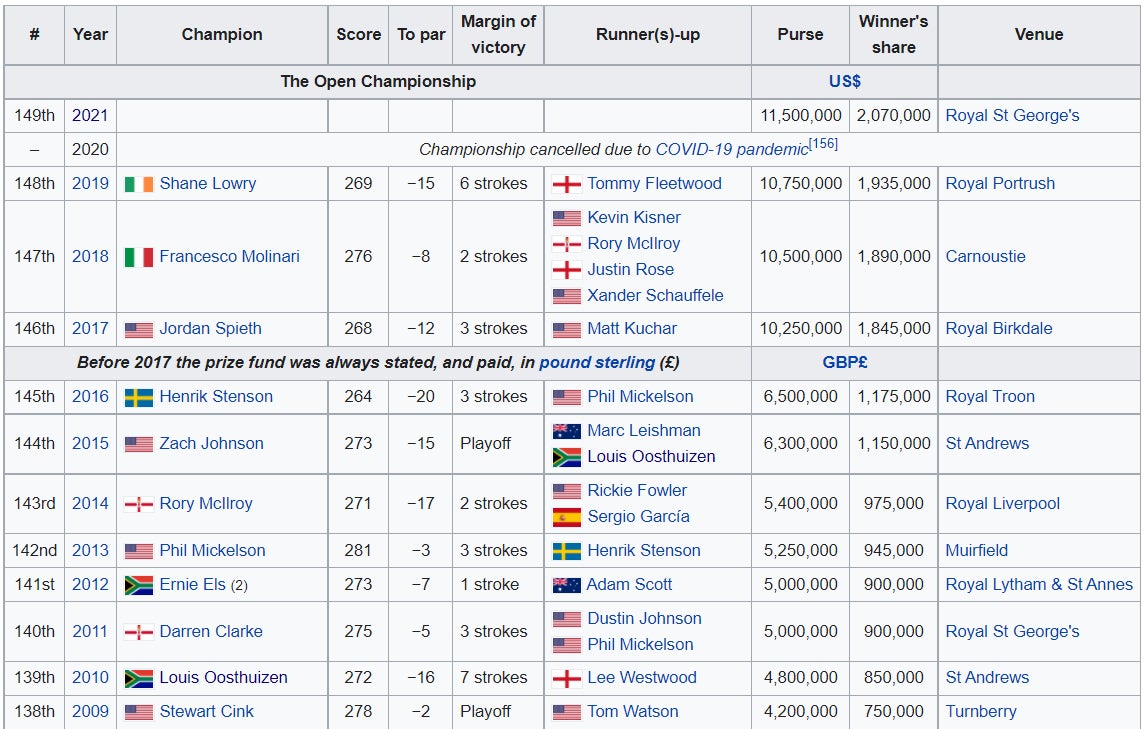
Task: Open the Xander Schauffele link
Action: pos(655,295)
